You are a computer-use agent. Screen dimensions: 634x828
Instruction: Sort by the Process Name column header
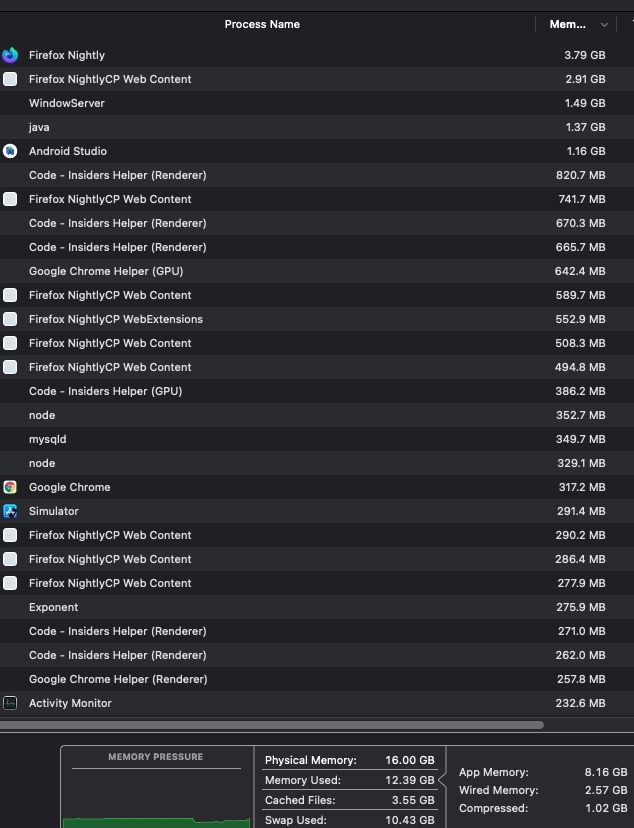tap(262, 24)
